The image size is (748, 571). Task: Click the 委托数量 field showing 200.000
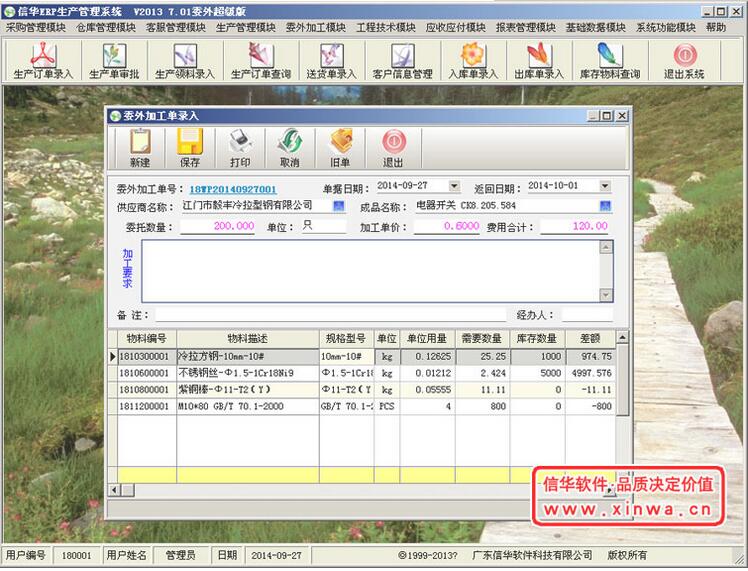[218, 226]
